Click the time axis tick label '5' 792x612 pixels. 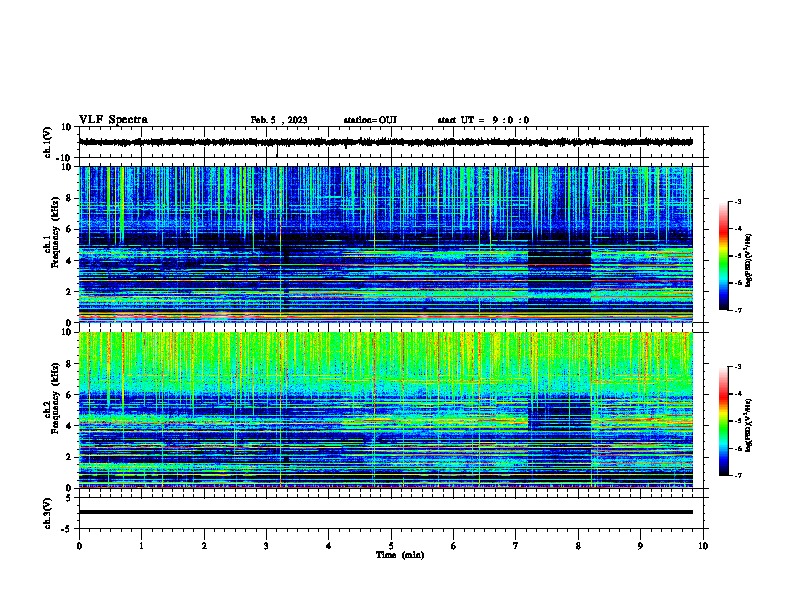click(x=391, y=546)
